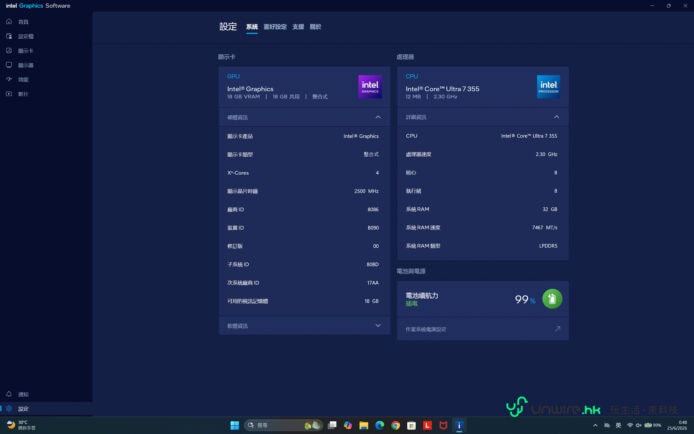
Task: Open the Games section (second sidebar item)
Action: (x=20, y=36)
